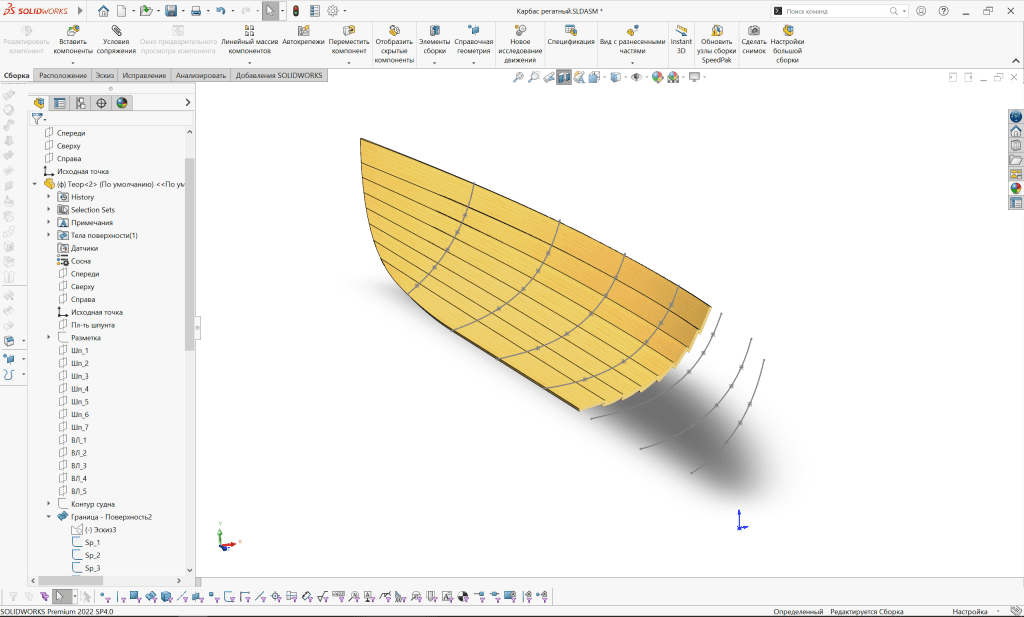Click Настройка button in the status bar

[969, 611]
